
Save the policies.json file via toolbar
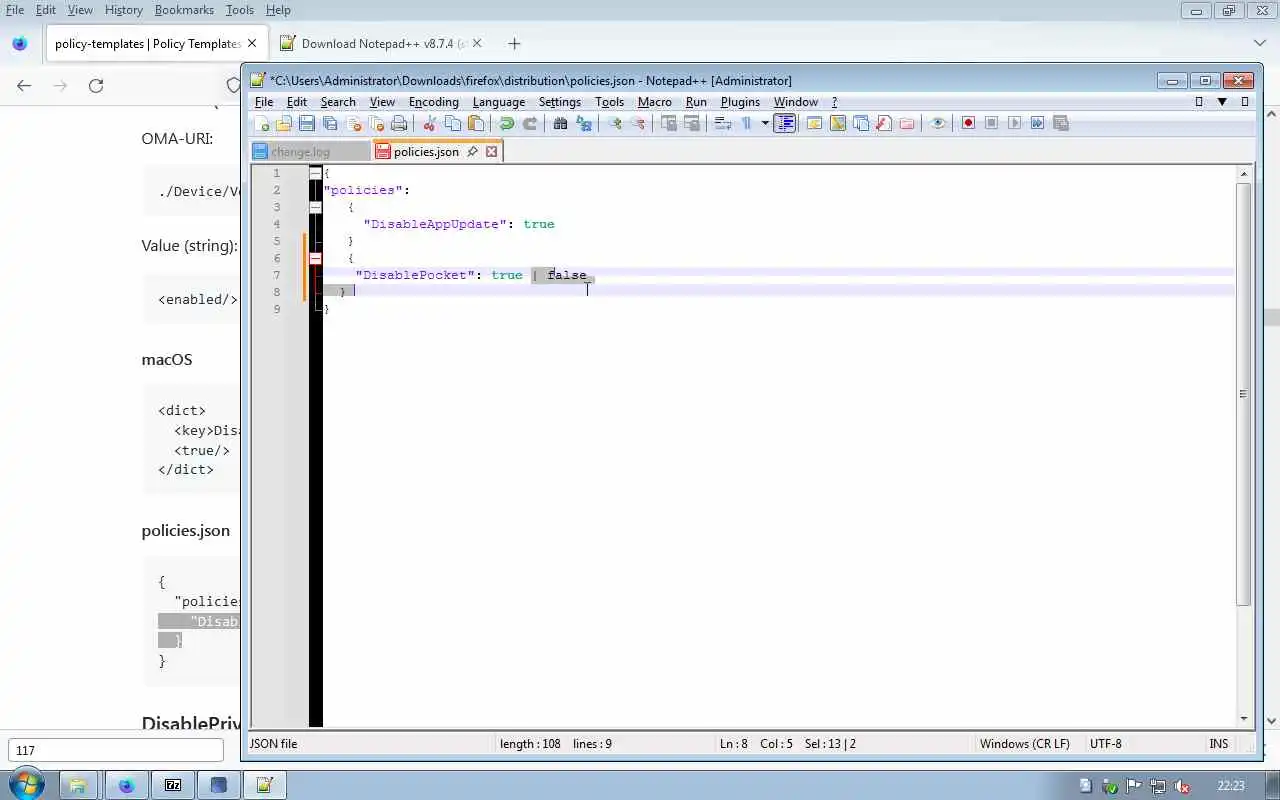click(307, 123)
